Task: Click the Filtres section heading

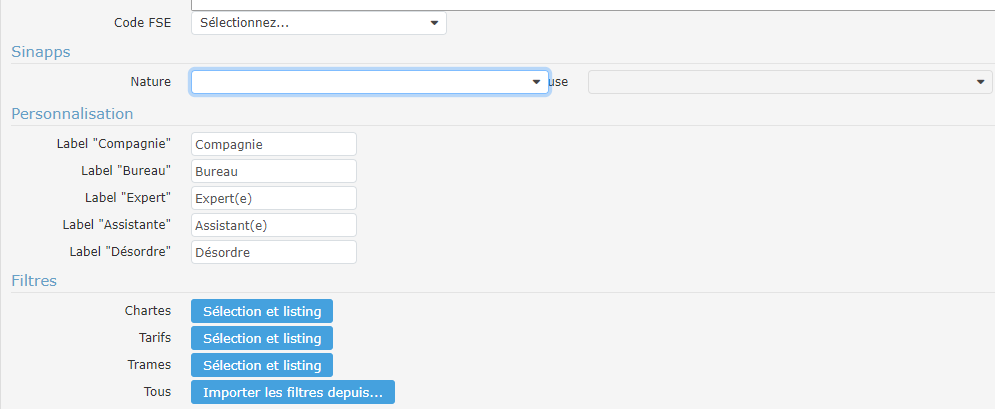Action: (x=34, y=281)
